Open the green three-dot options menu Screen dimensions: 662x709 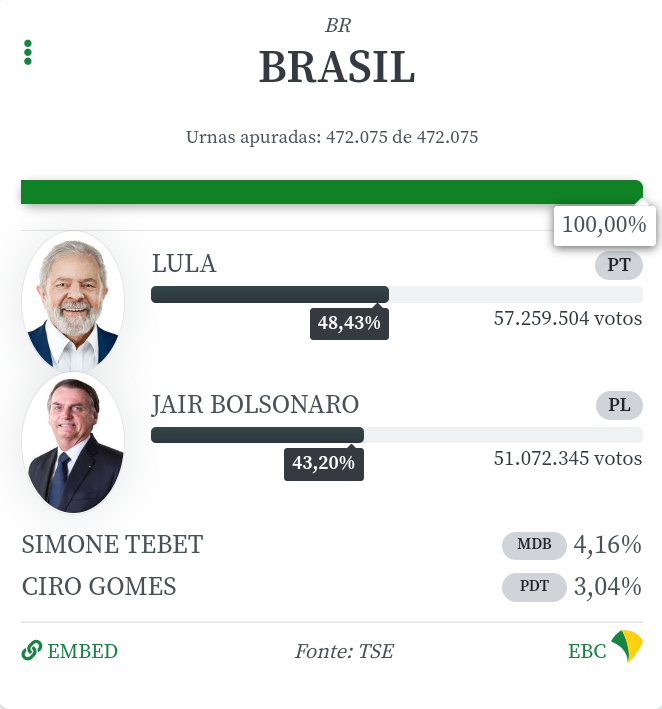coord(28,52)
